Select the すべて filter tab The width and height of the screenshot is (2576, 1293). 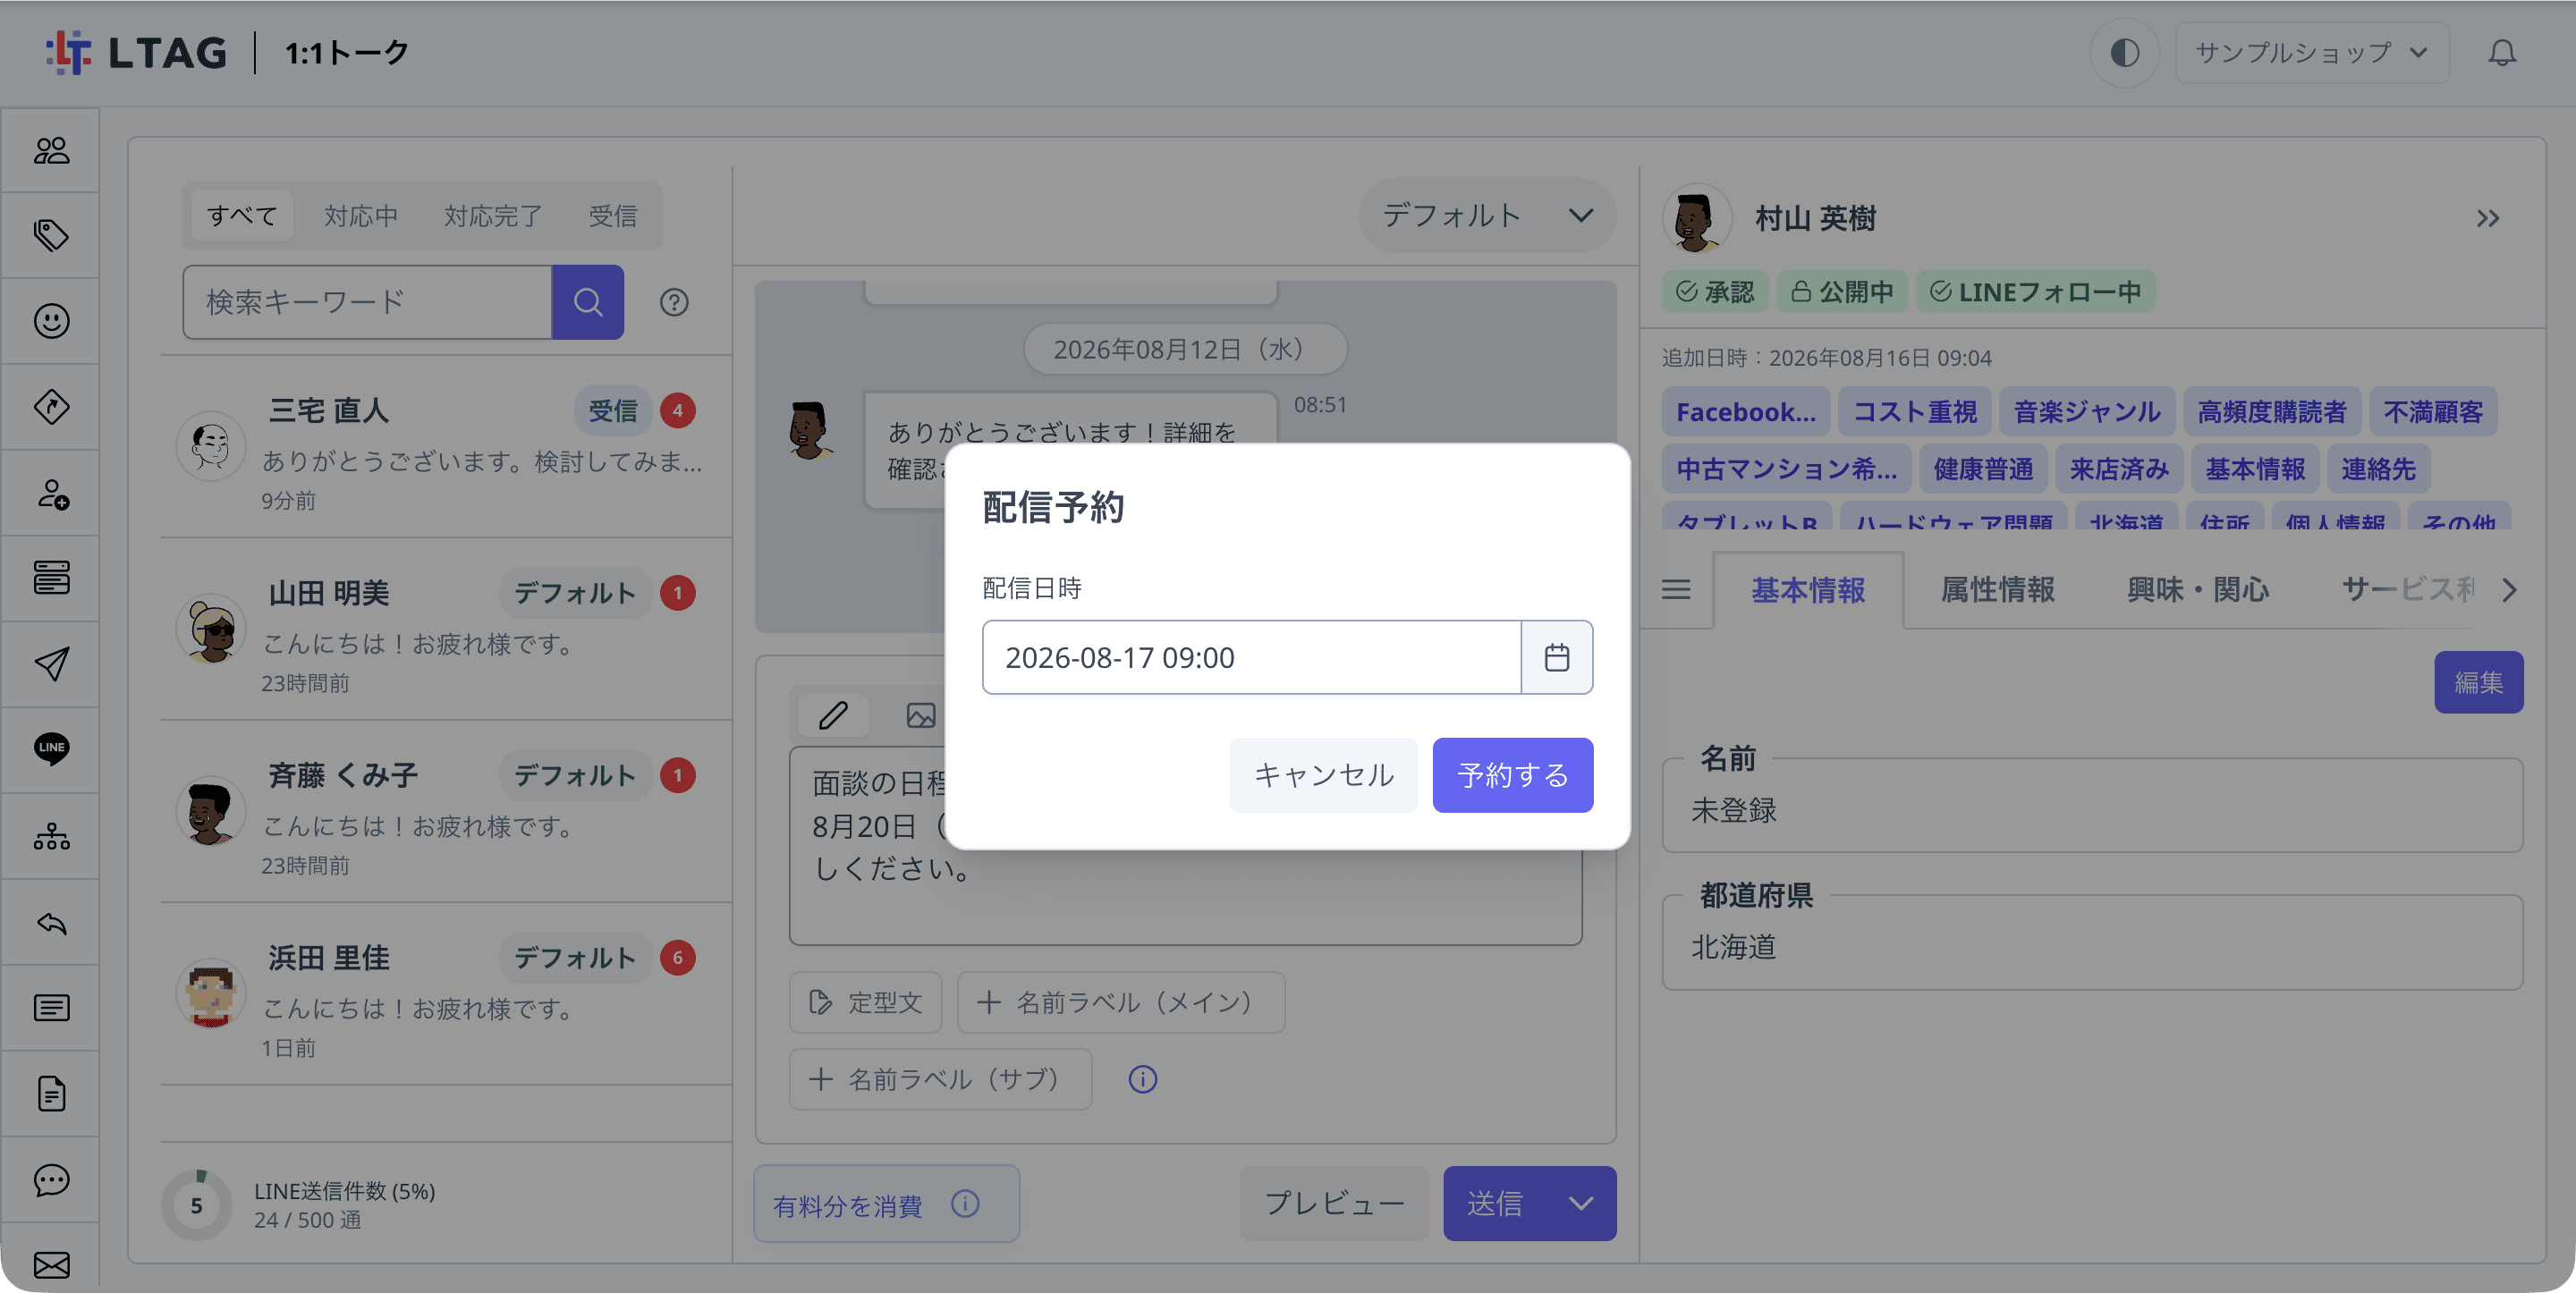242,216
